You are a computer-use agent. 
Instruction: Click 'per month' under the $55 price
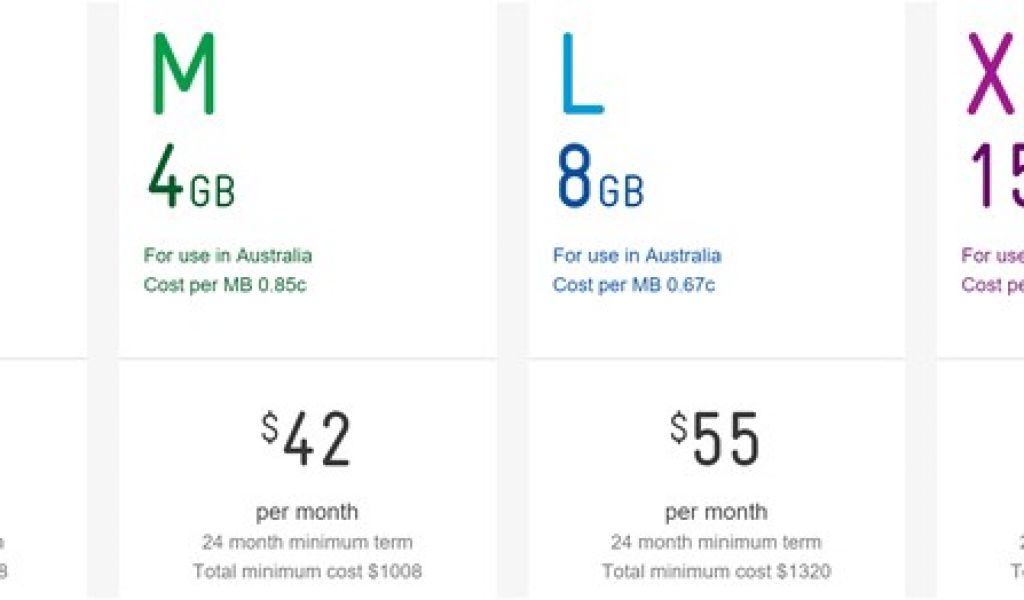pyautogui.click(x=716, y=512)
